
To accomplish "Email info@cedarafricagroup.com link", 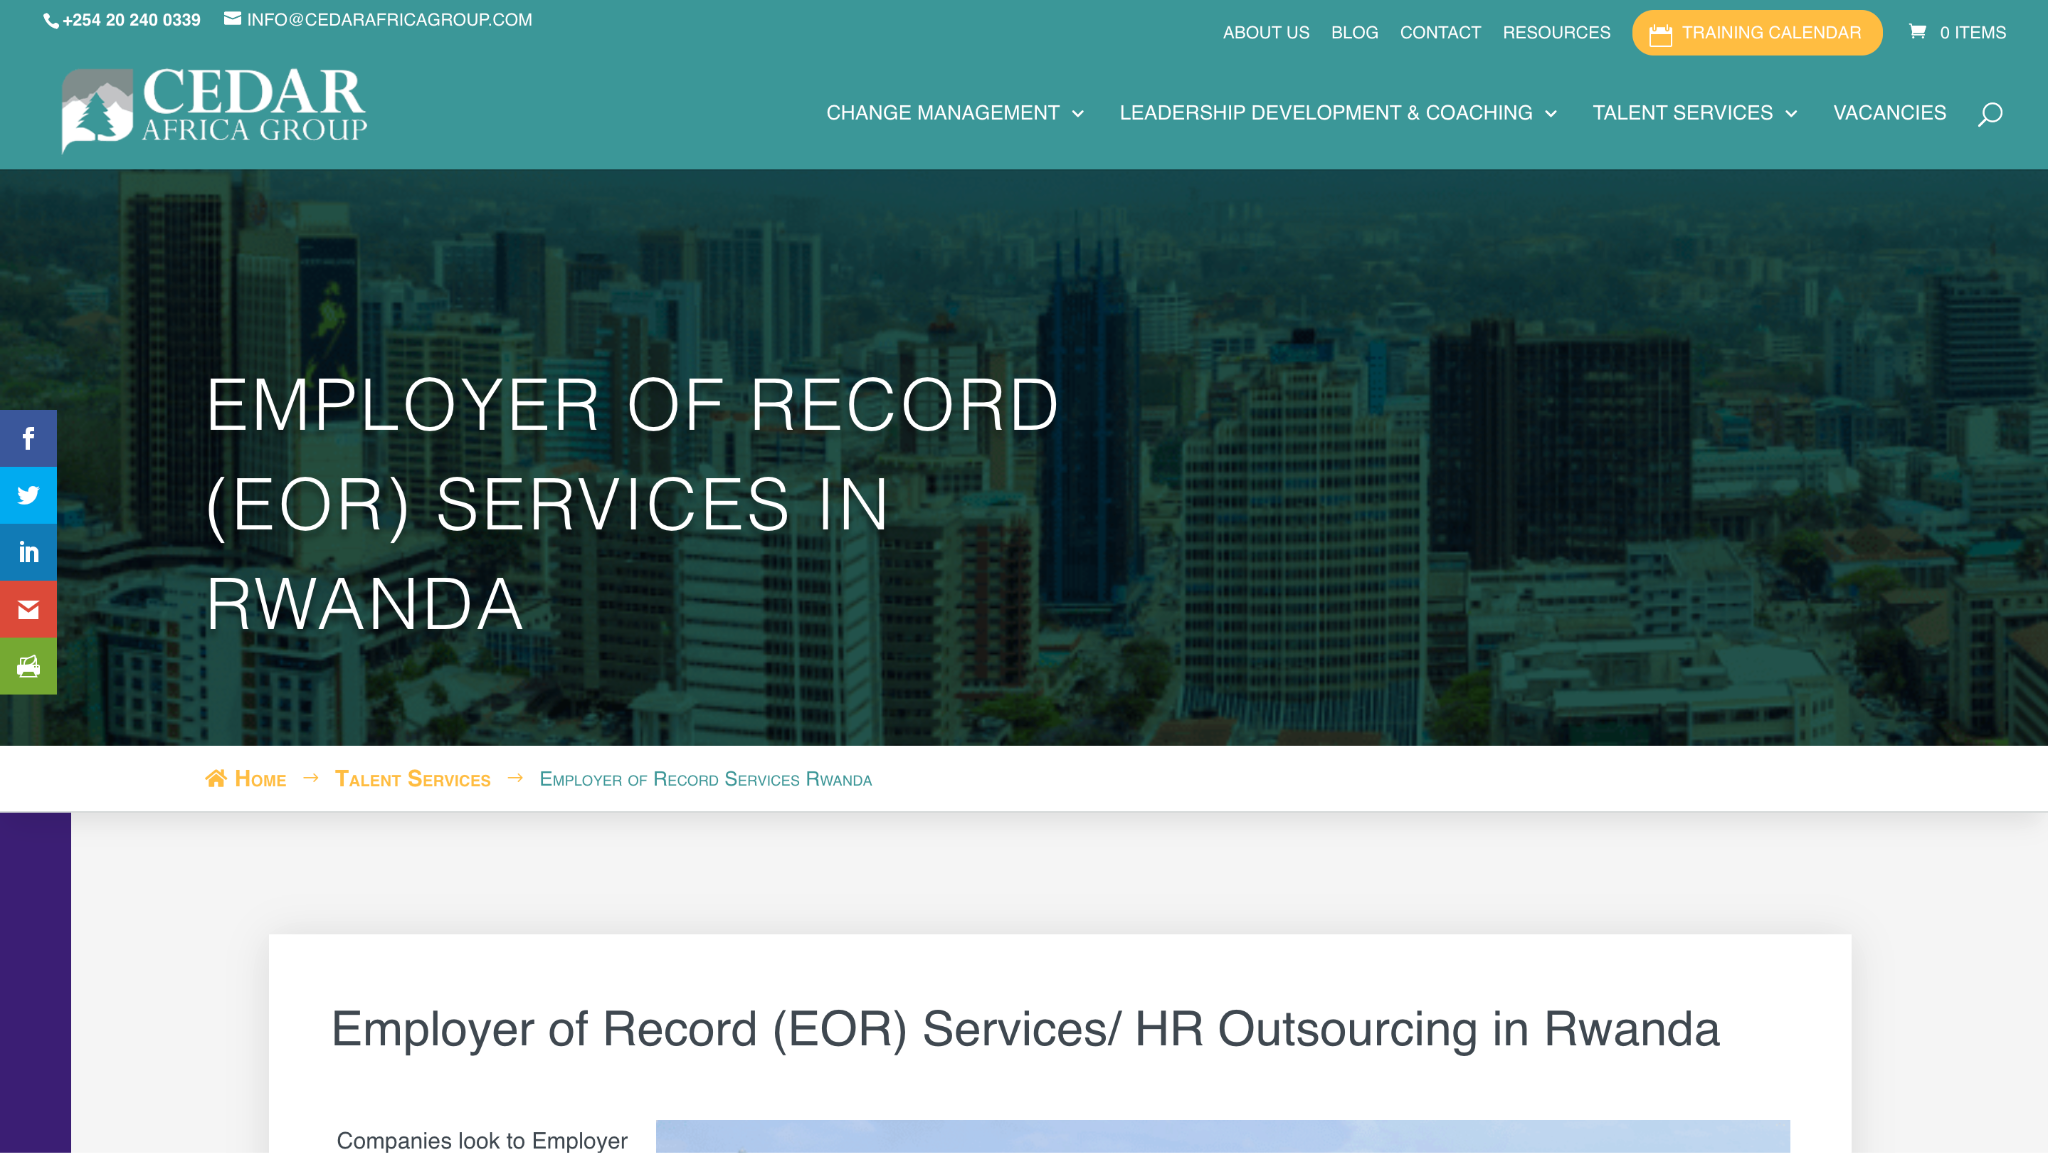I will coord(389,20).
